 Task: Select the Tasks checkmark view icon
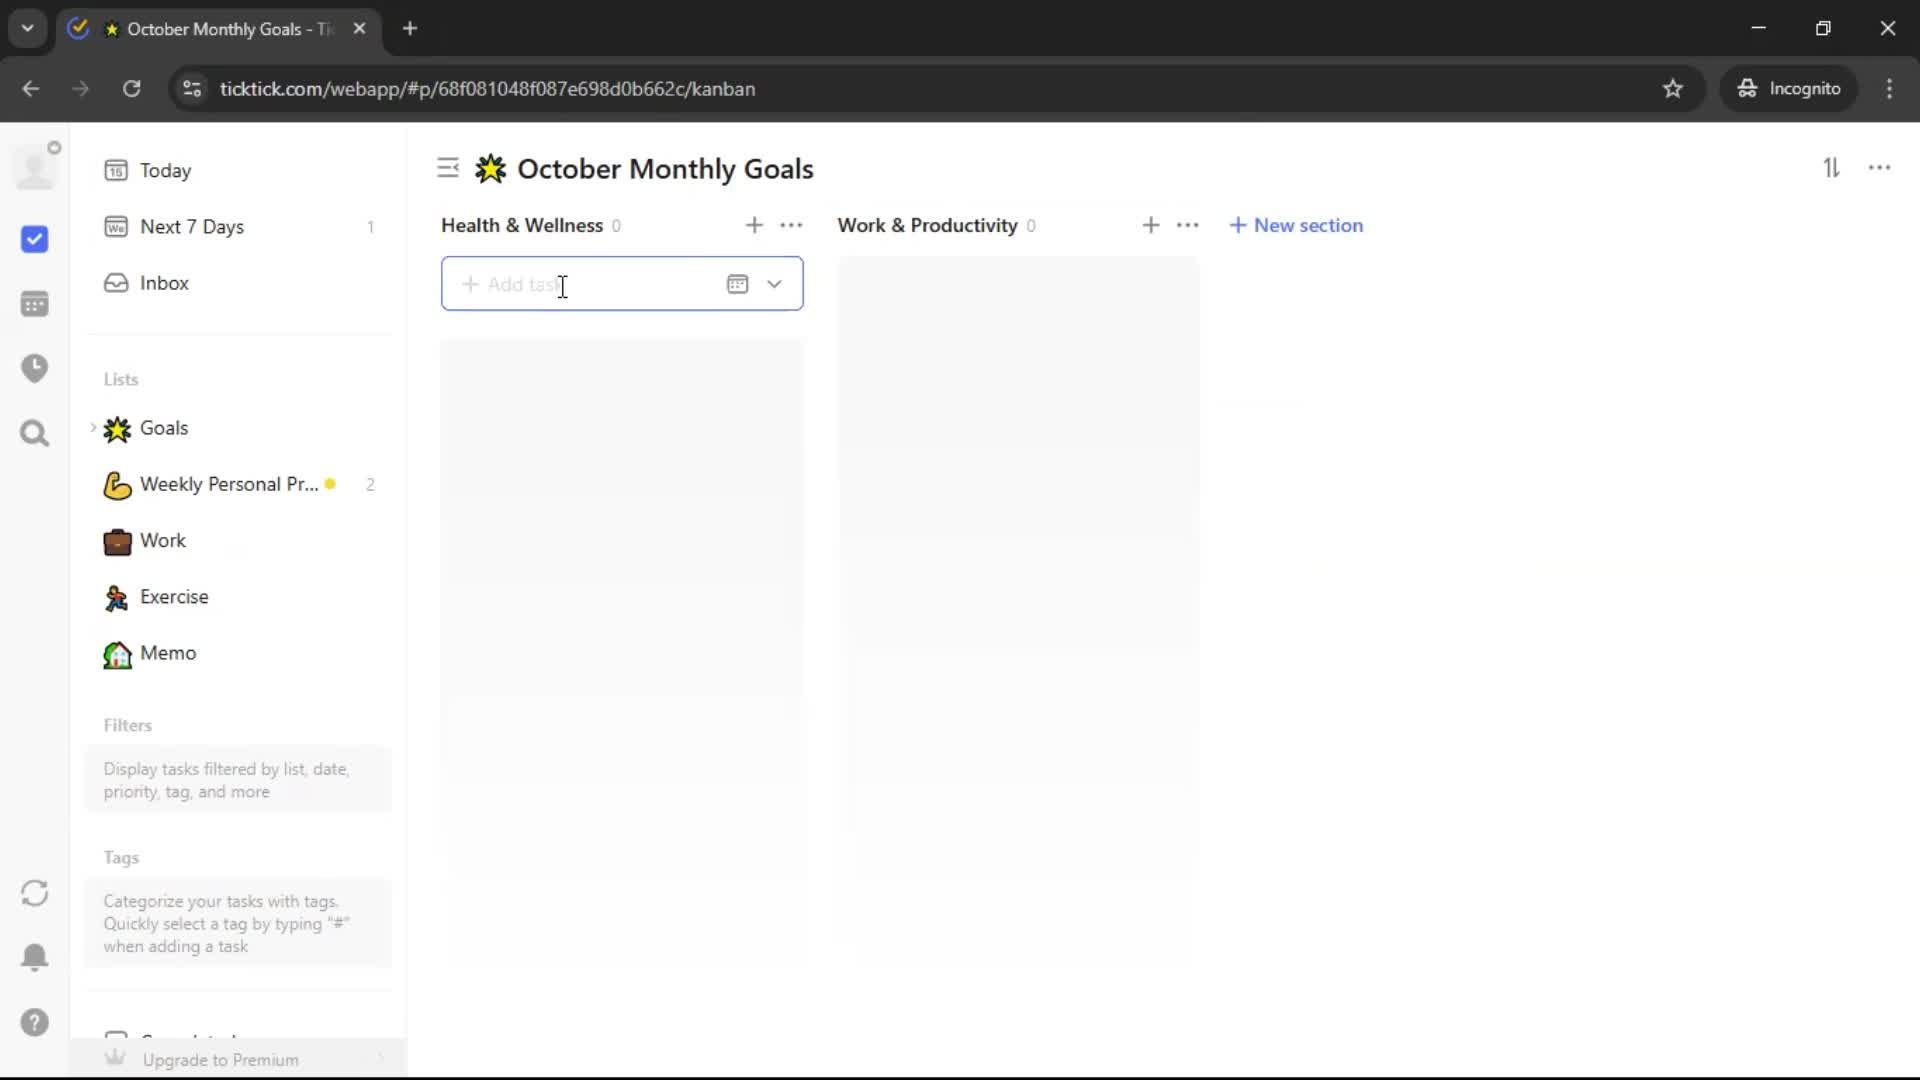tap(34, 239)
